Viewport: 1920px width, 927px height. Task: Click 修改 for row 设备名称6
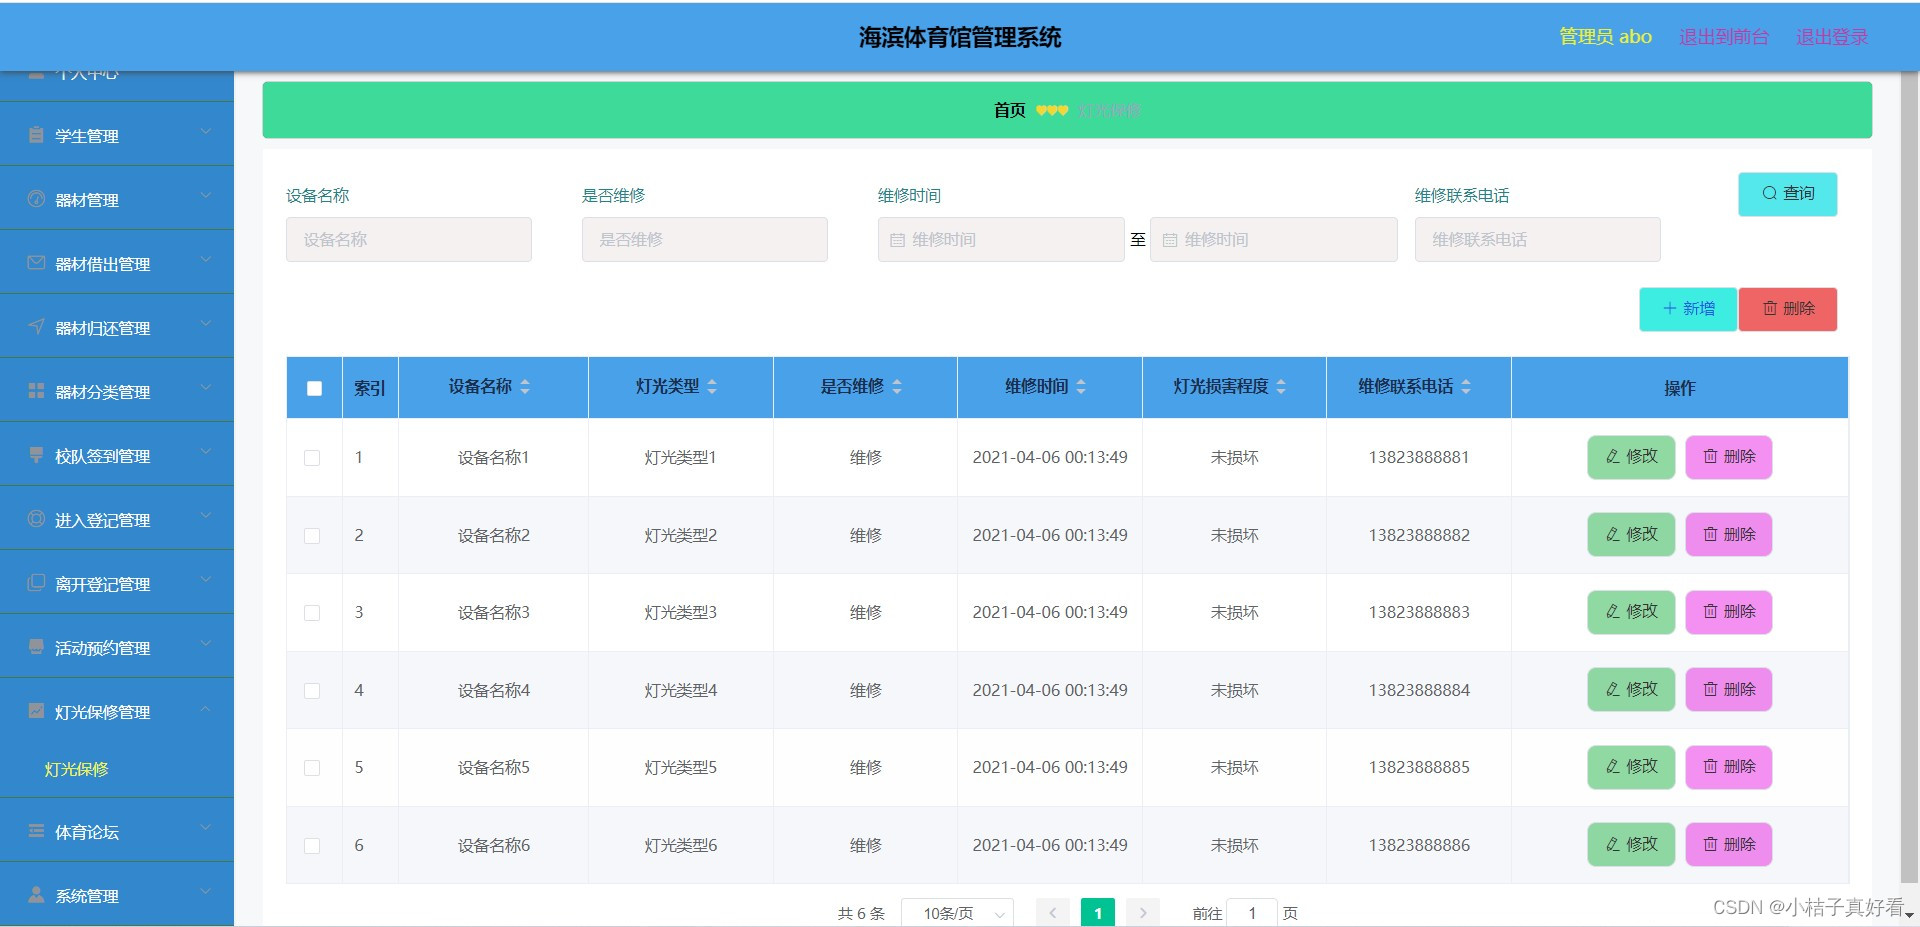tap(1631, 845)
